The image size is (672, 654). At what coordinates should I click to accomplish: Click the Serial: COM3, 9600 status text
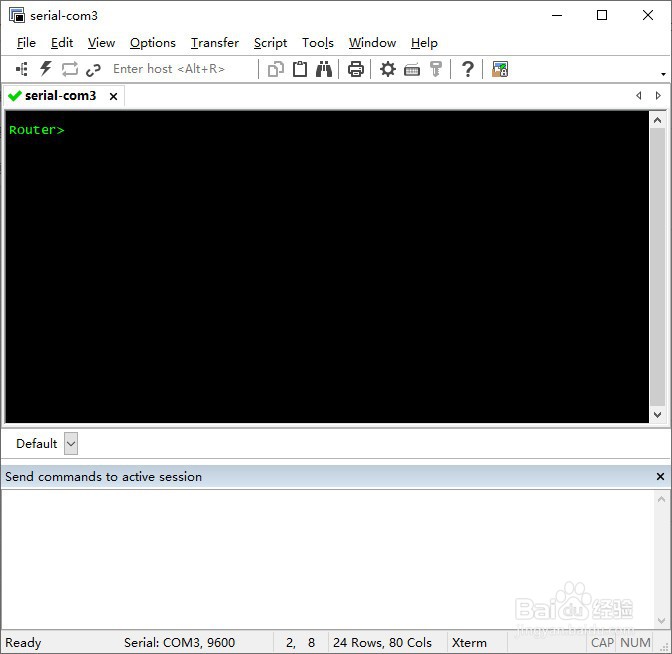point(179,642)
